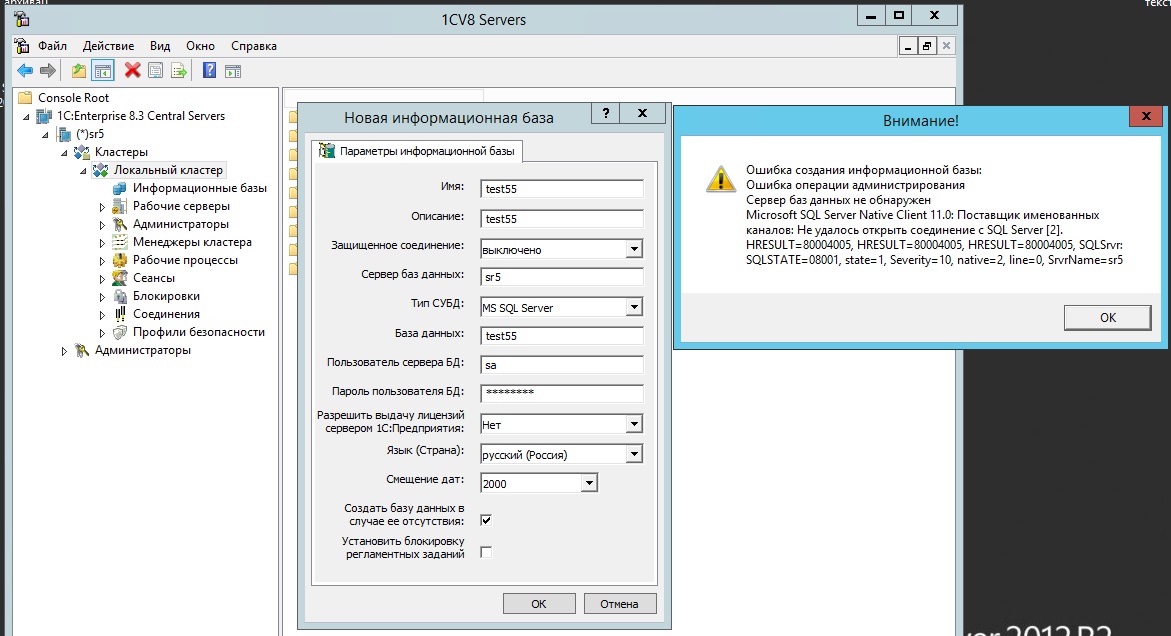Open the Справка menu
The image size is (1171, 636).
254,46
